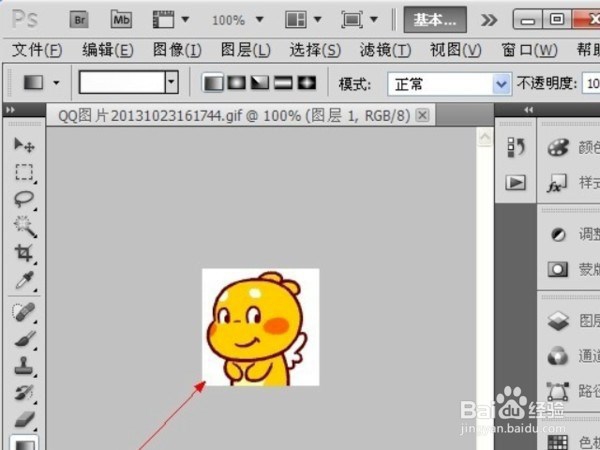Close the QQ图片 gif document tab

pos(422,115)
